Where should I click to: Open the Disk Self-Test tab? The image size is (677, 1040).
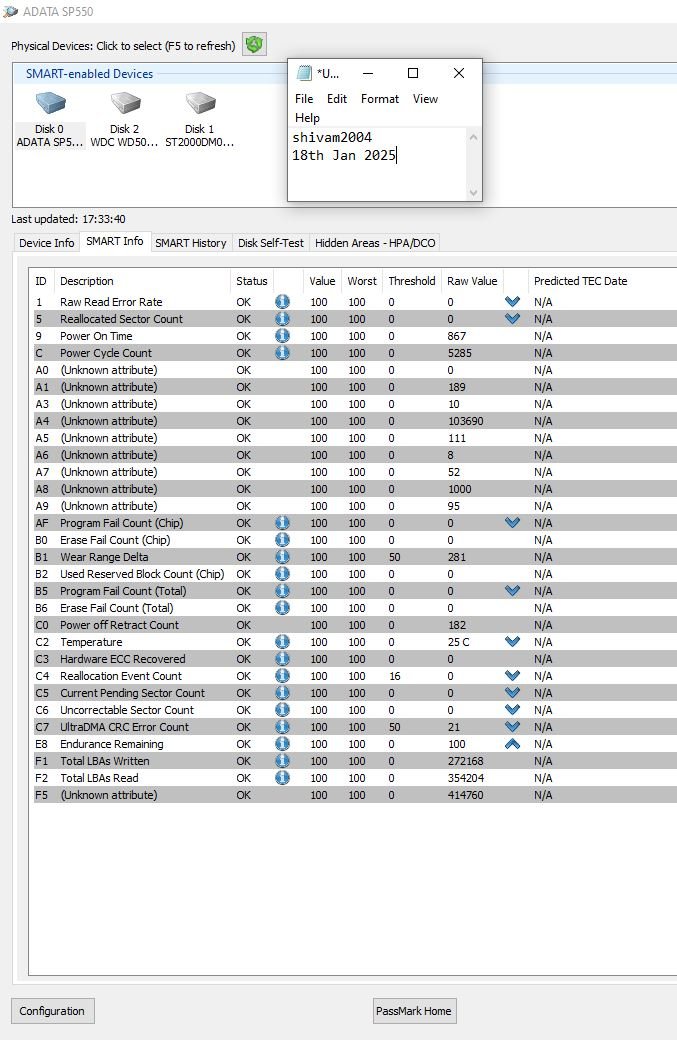[271, 243]
